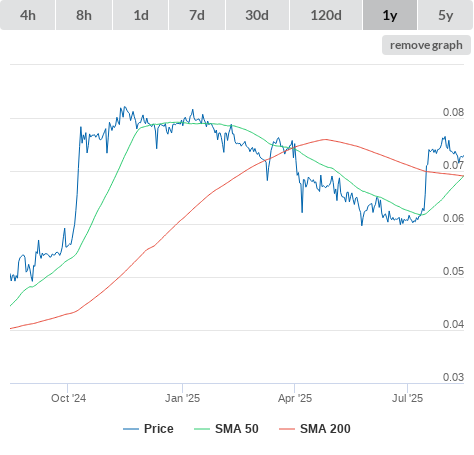Click the remove graph button
Screen dimensions: 474x455
pyautogui.click(x=426, y=45)
